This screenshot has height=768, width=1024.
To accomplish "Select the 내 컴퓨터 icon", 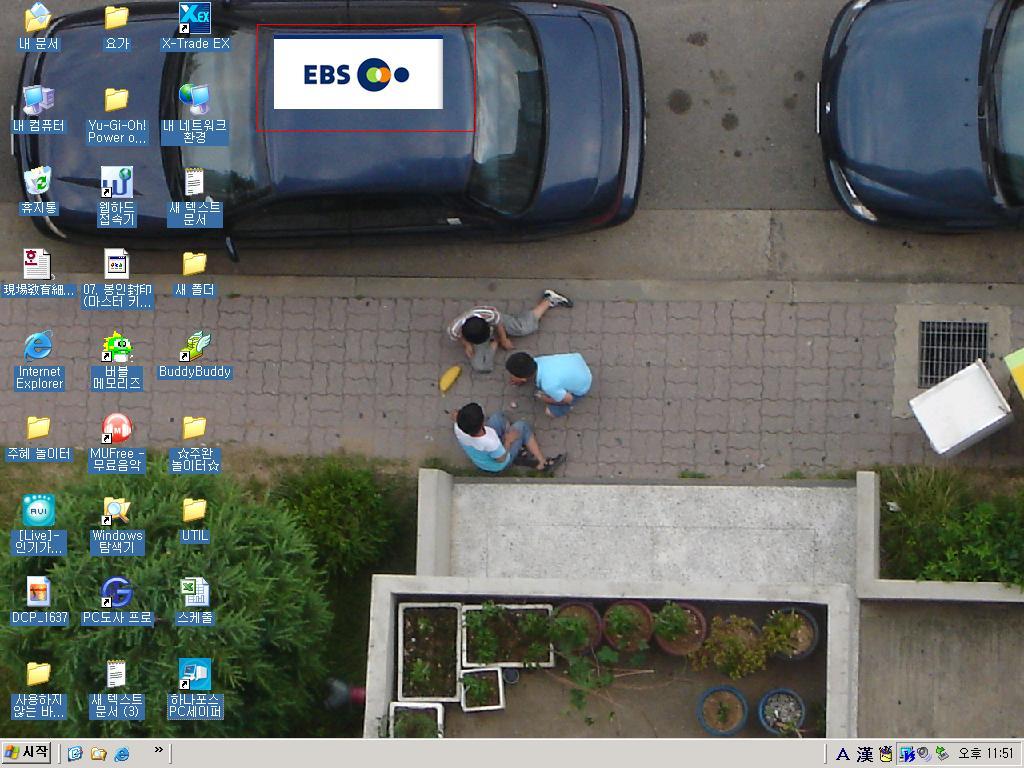I will click(x=39, y=108).
